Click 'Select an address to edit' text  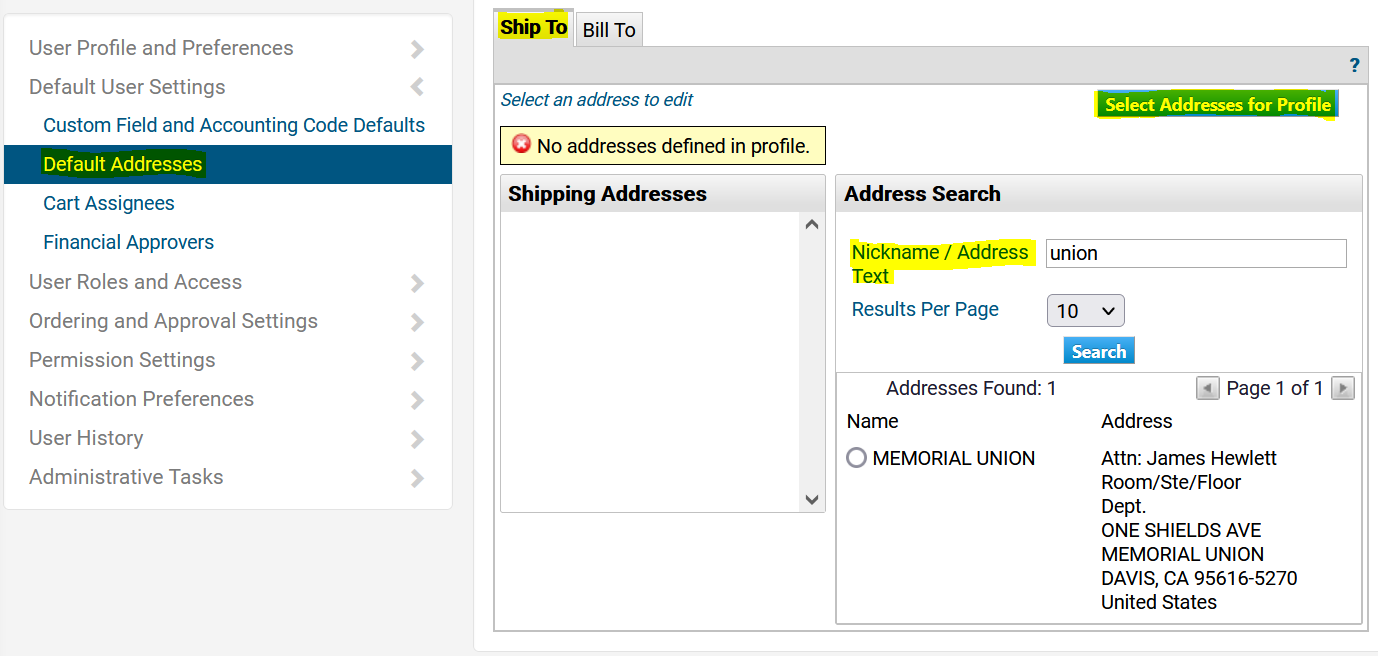pyautogui.click(x=597, y=100)
